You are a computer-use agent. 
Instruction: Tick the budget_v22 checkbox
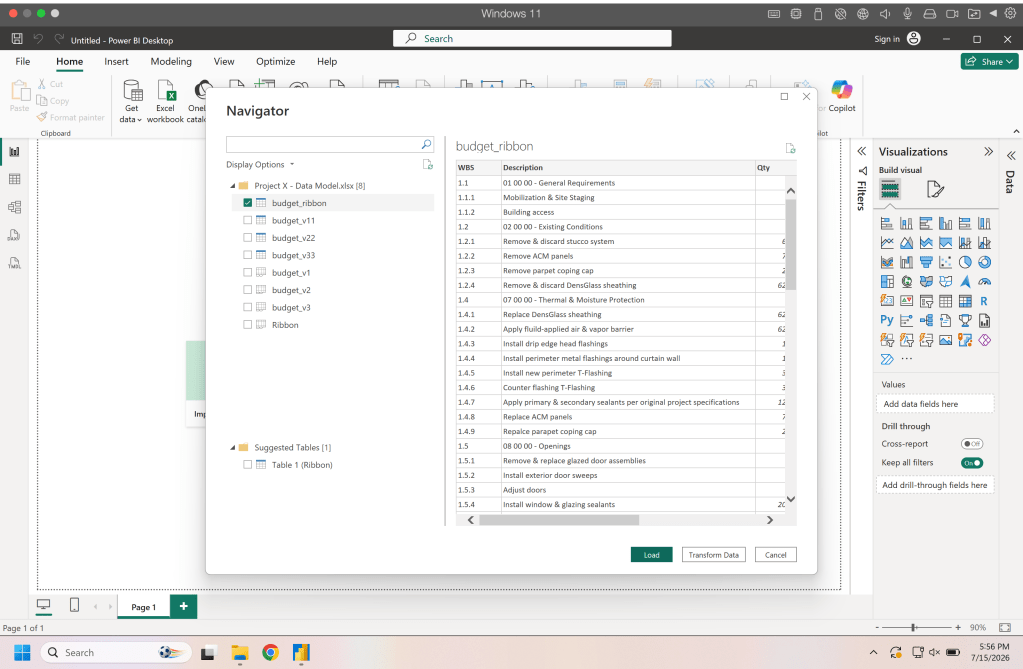coord(247,238)
